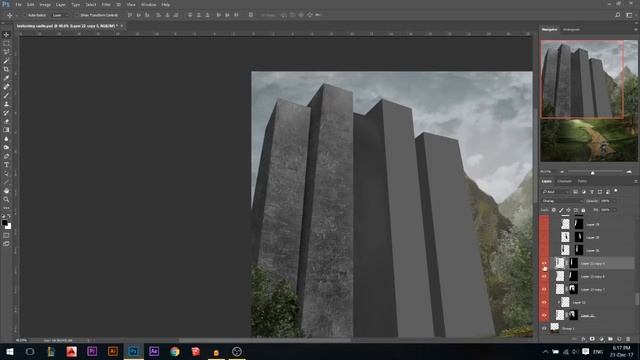640x360 pixels.
Task: Switch to the Histogram tab
Action: point(571,30)
